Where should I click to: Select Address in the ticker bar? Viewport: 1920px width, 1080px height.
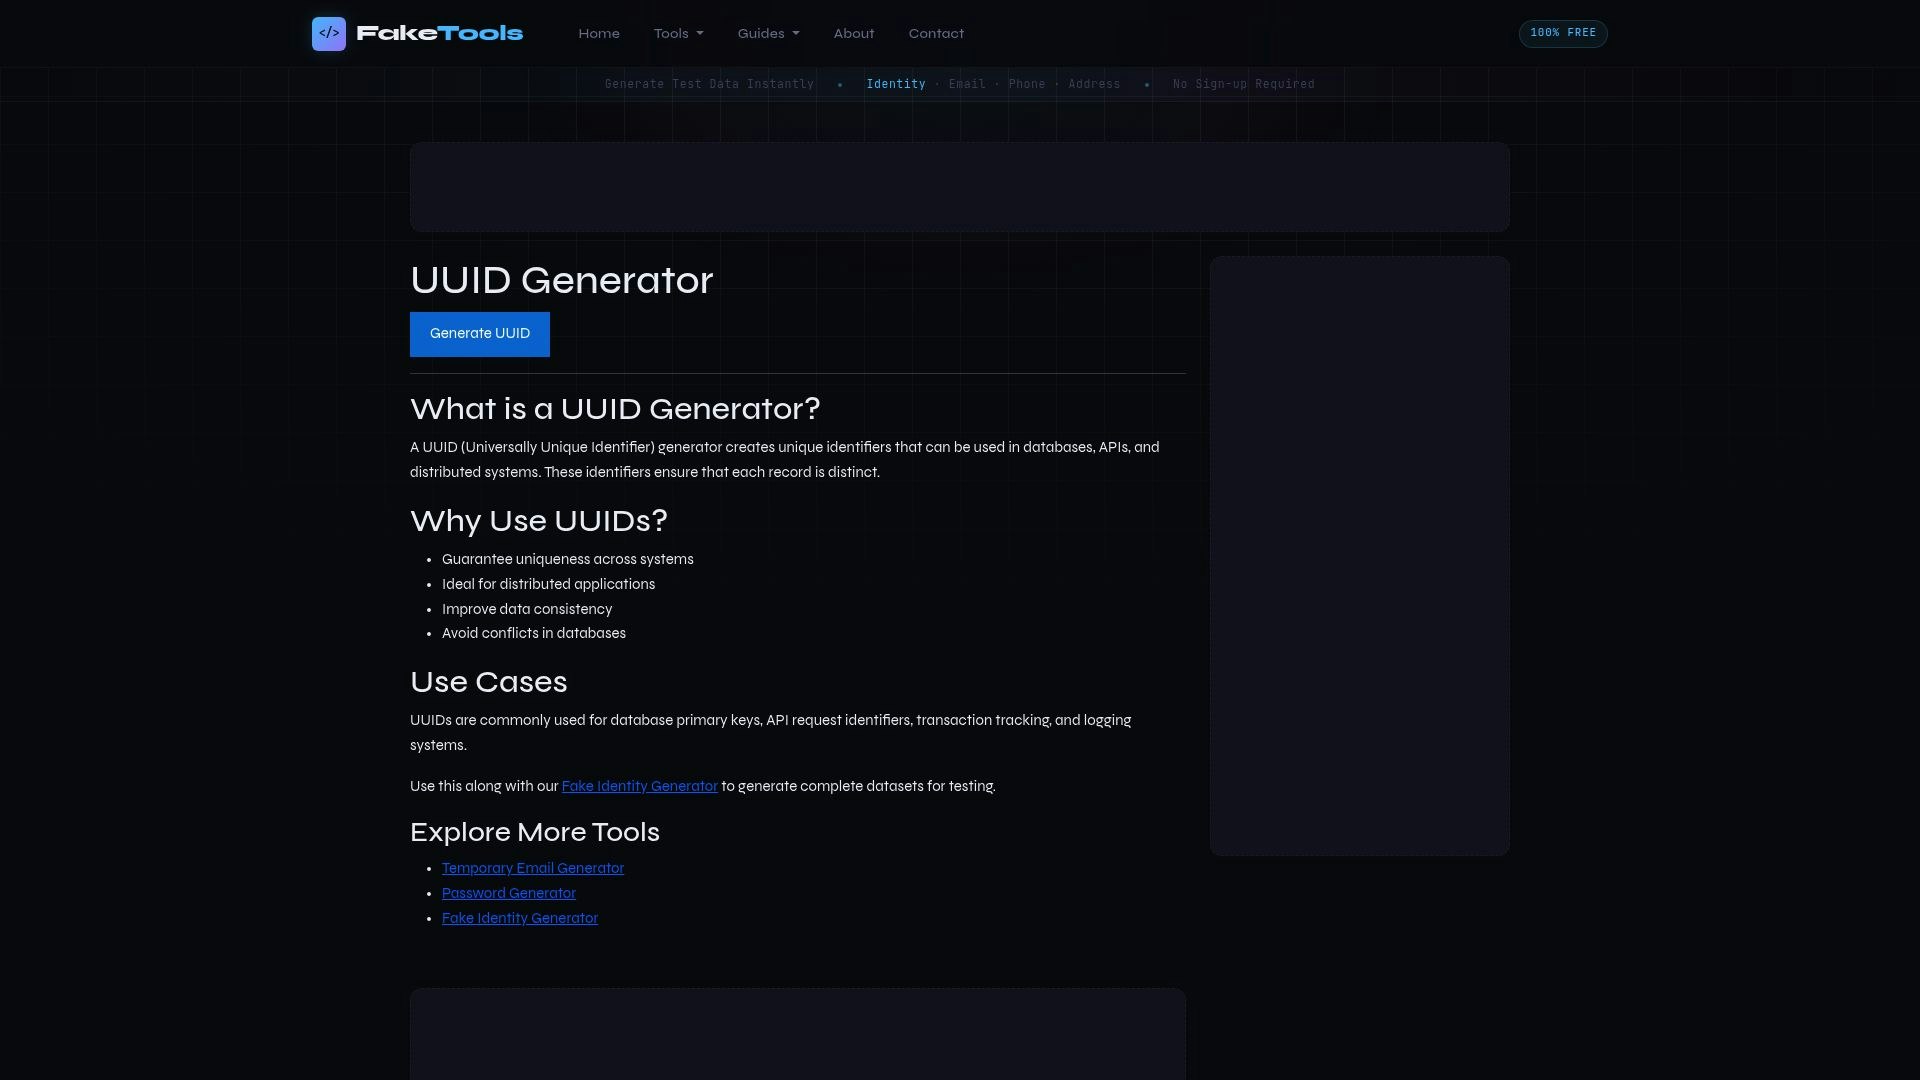click(x=1094, y=84)
